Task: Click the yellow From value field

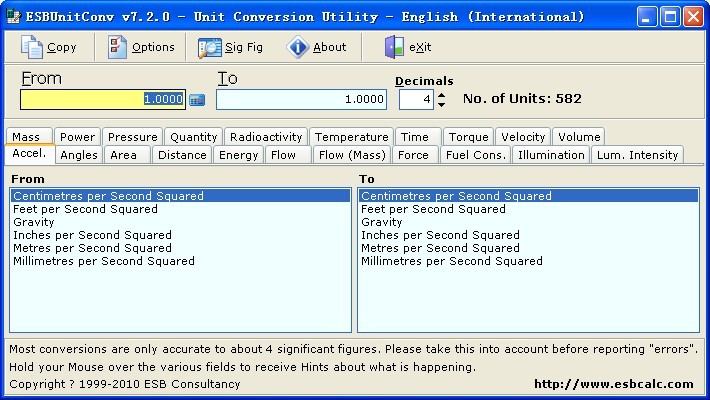Action: point(102,100)
